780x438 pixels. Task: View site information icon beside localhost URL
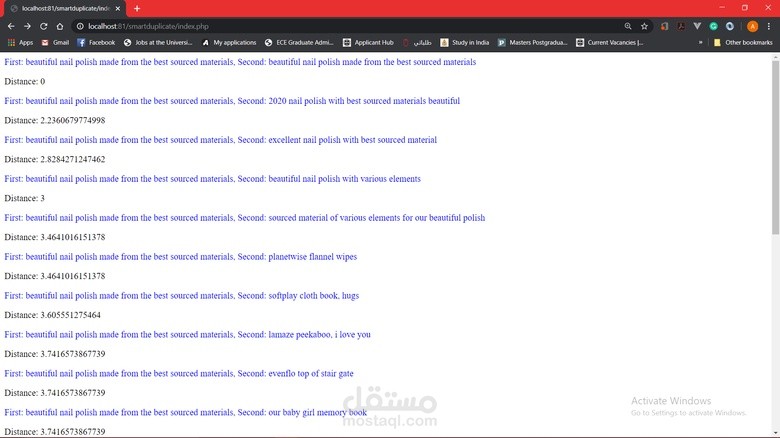coord(80,26)
